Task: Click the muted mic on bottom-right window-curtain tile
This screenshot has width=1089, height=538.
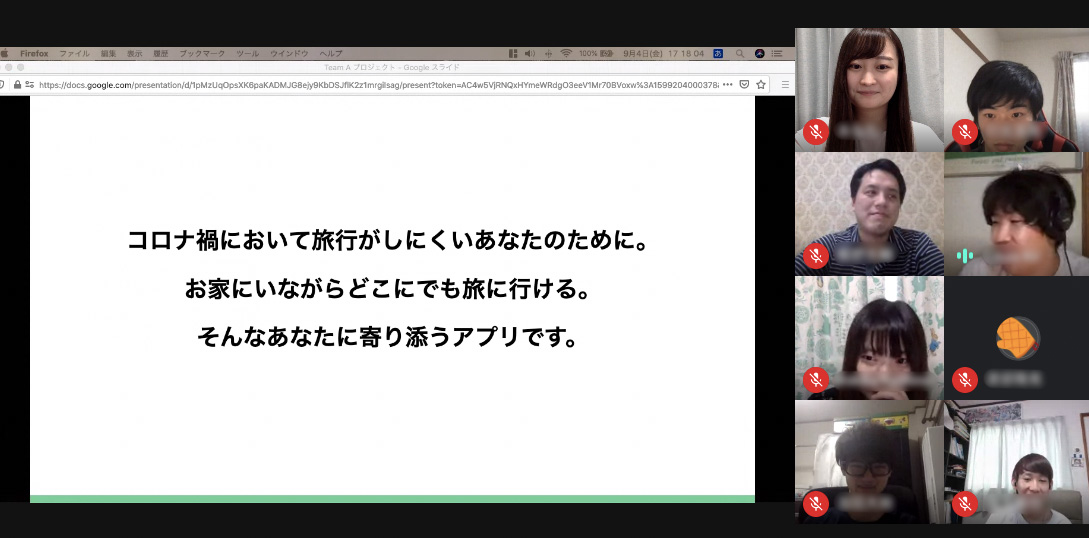Action: click(965, 503)
